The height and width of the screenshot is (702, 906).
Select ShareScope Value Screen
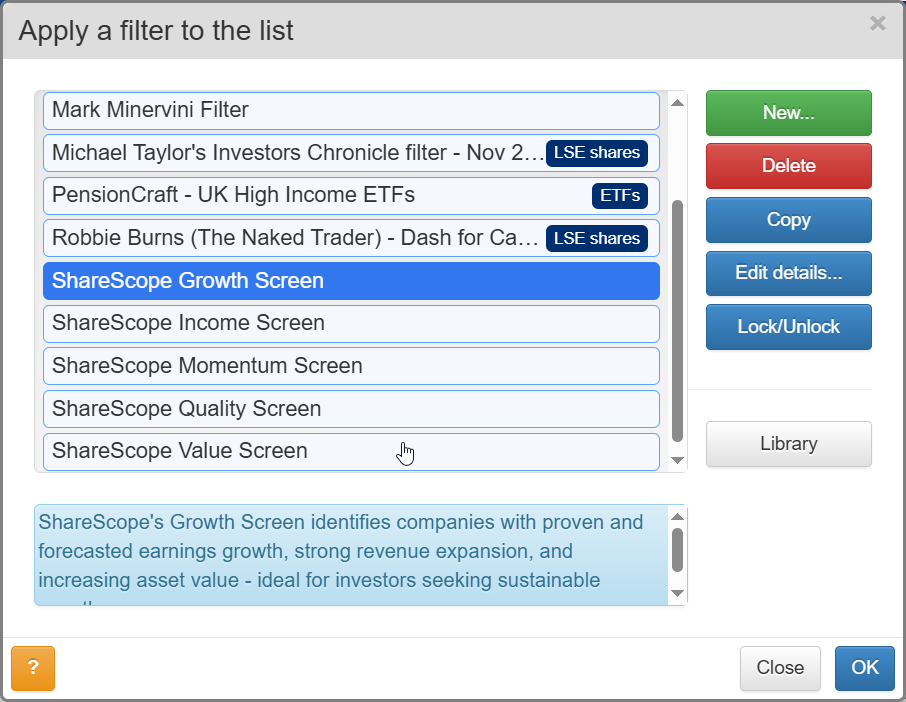(x=351, y=452)
